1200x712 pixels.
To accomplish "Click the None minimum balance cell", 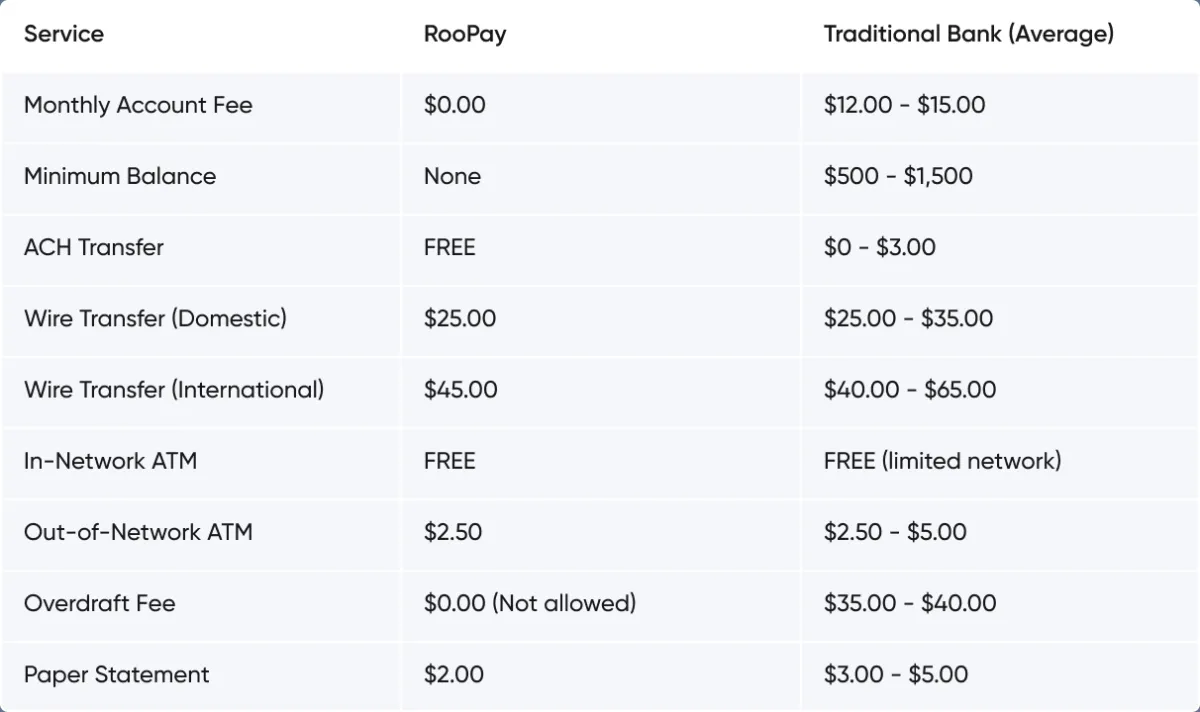I will click(452, 176).
